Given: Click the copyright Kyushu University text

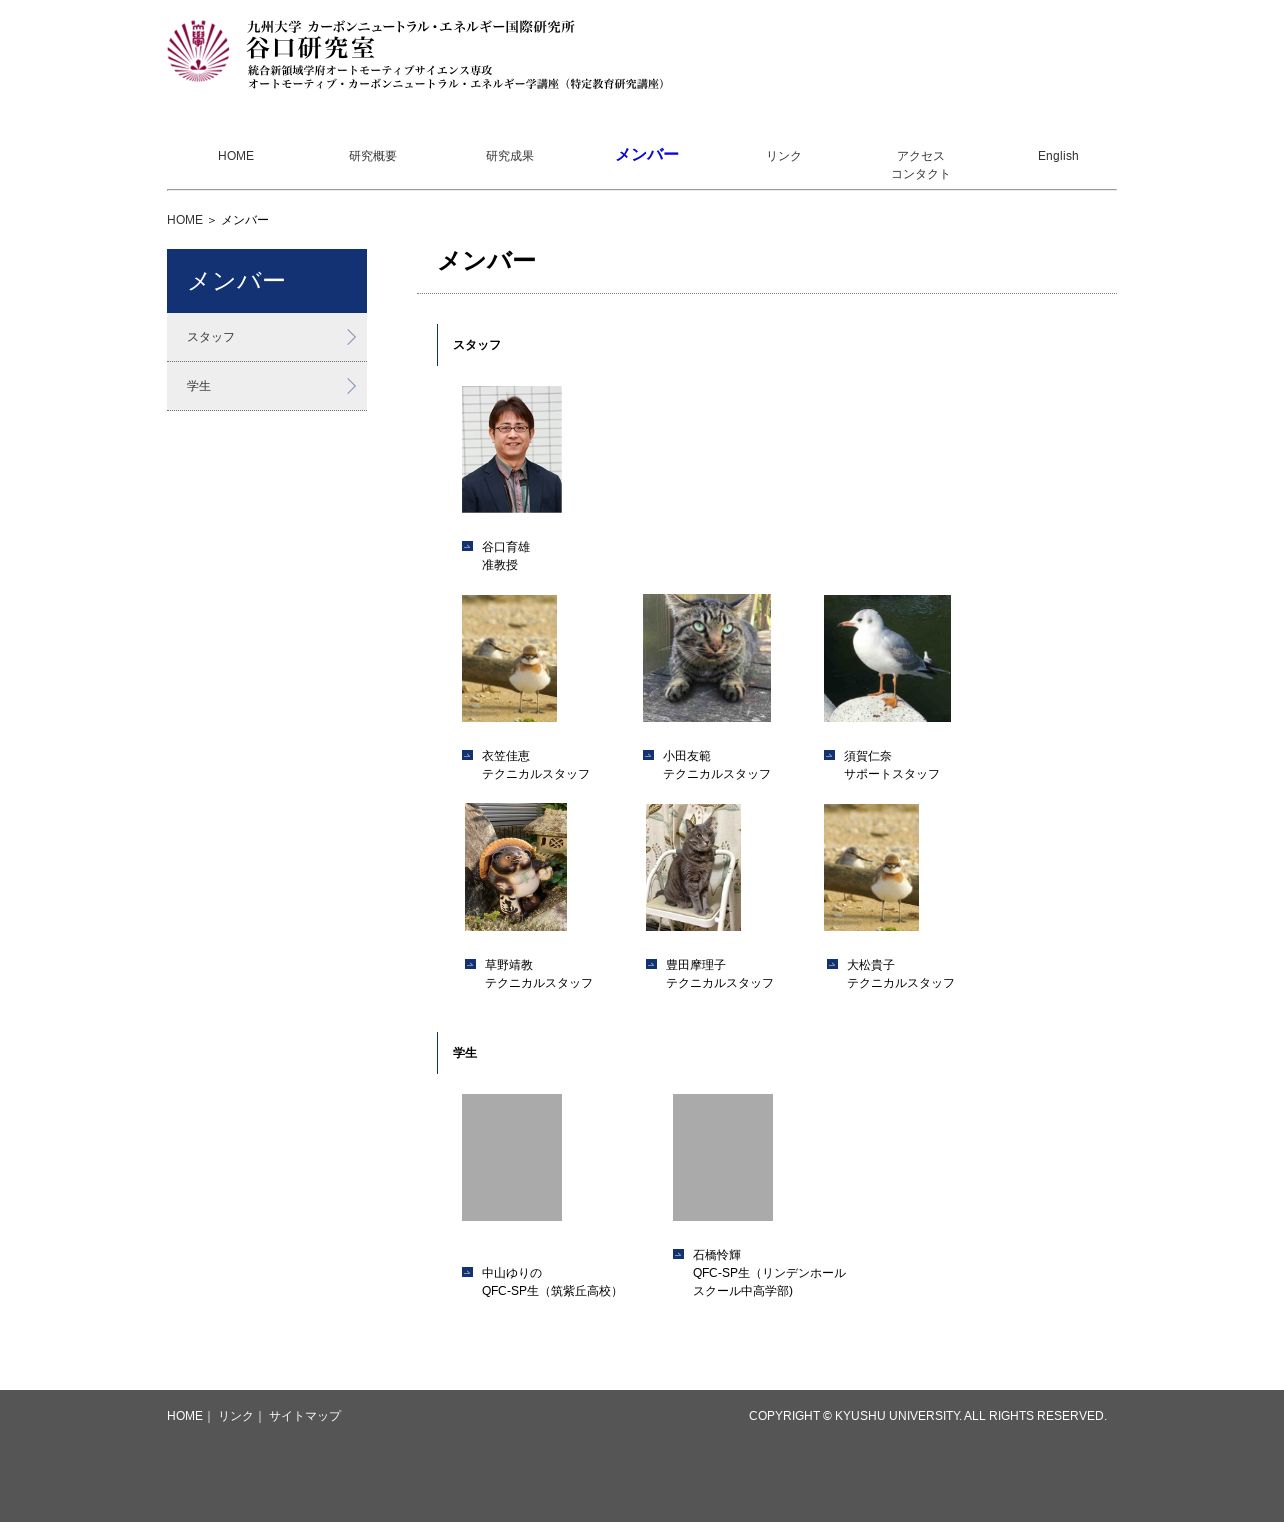Looking at the screenshot, I should [x=928, y=1416].
